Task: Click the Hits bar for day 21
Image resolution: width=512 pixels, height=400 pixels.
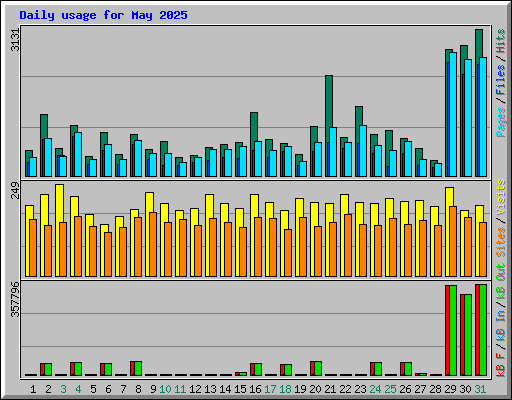Action: coord(329,100)
